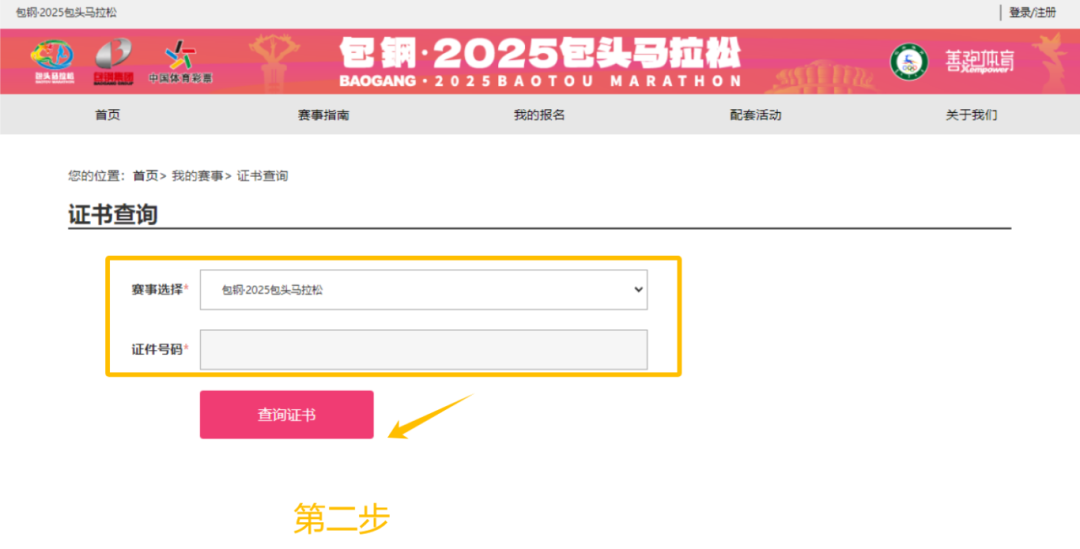Viewport: 1080px width, 549px height.
Task: Open the 赛事选择 dropdown
Action: click(424, 290)
